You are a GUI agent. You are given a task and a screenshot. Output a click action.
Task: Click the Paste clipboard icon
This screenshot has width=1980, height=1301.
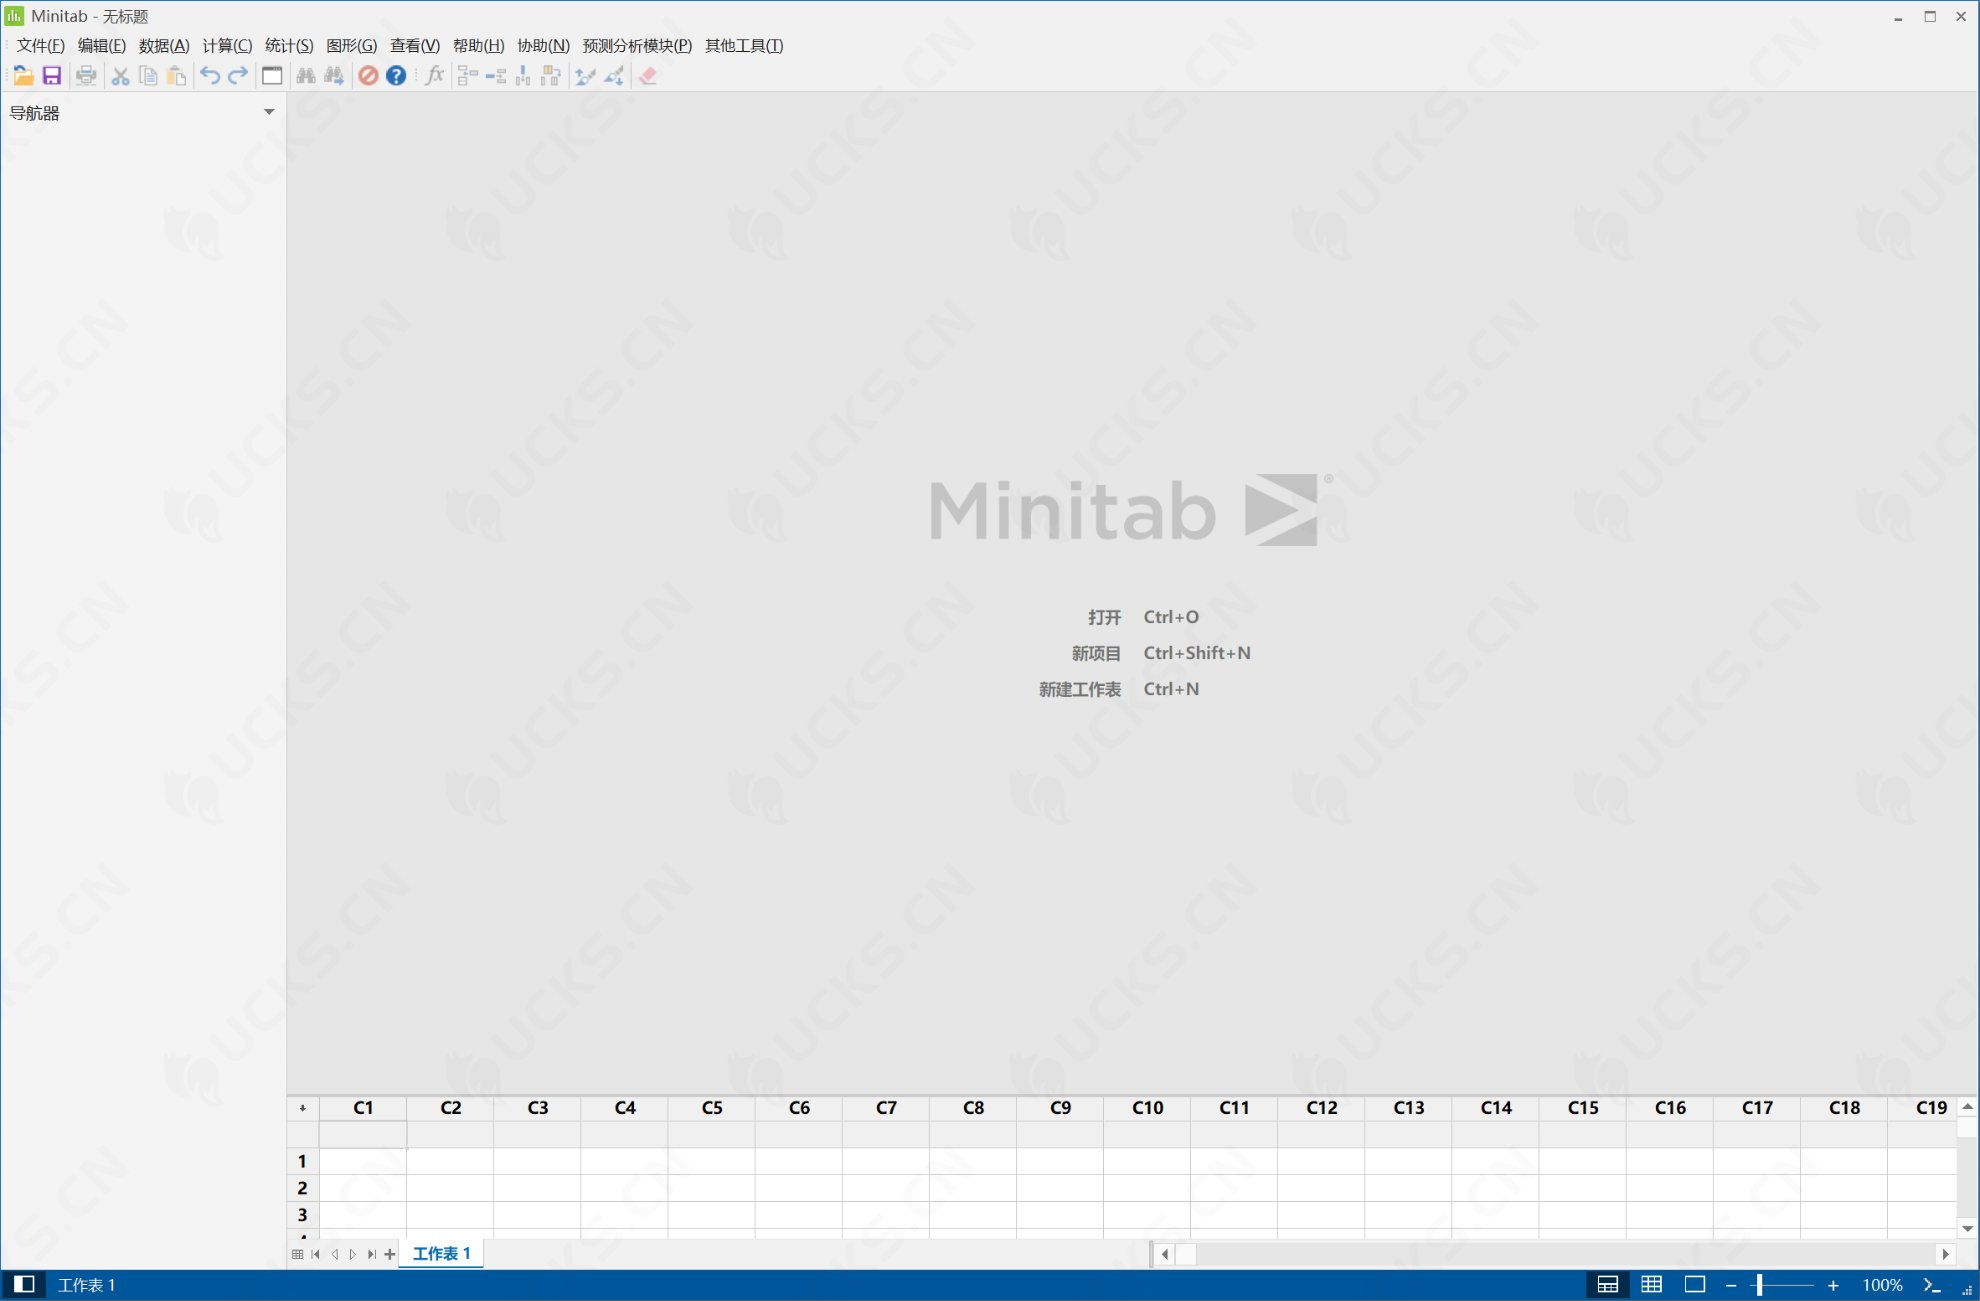click(x=177, y=76)
